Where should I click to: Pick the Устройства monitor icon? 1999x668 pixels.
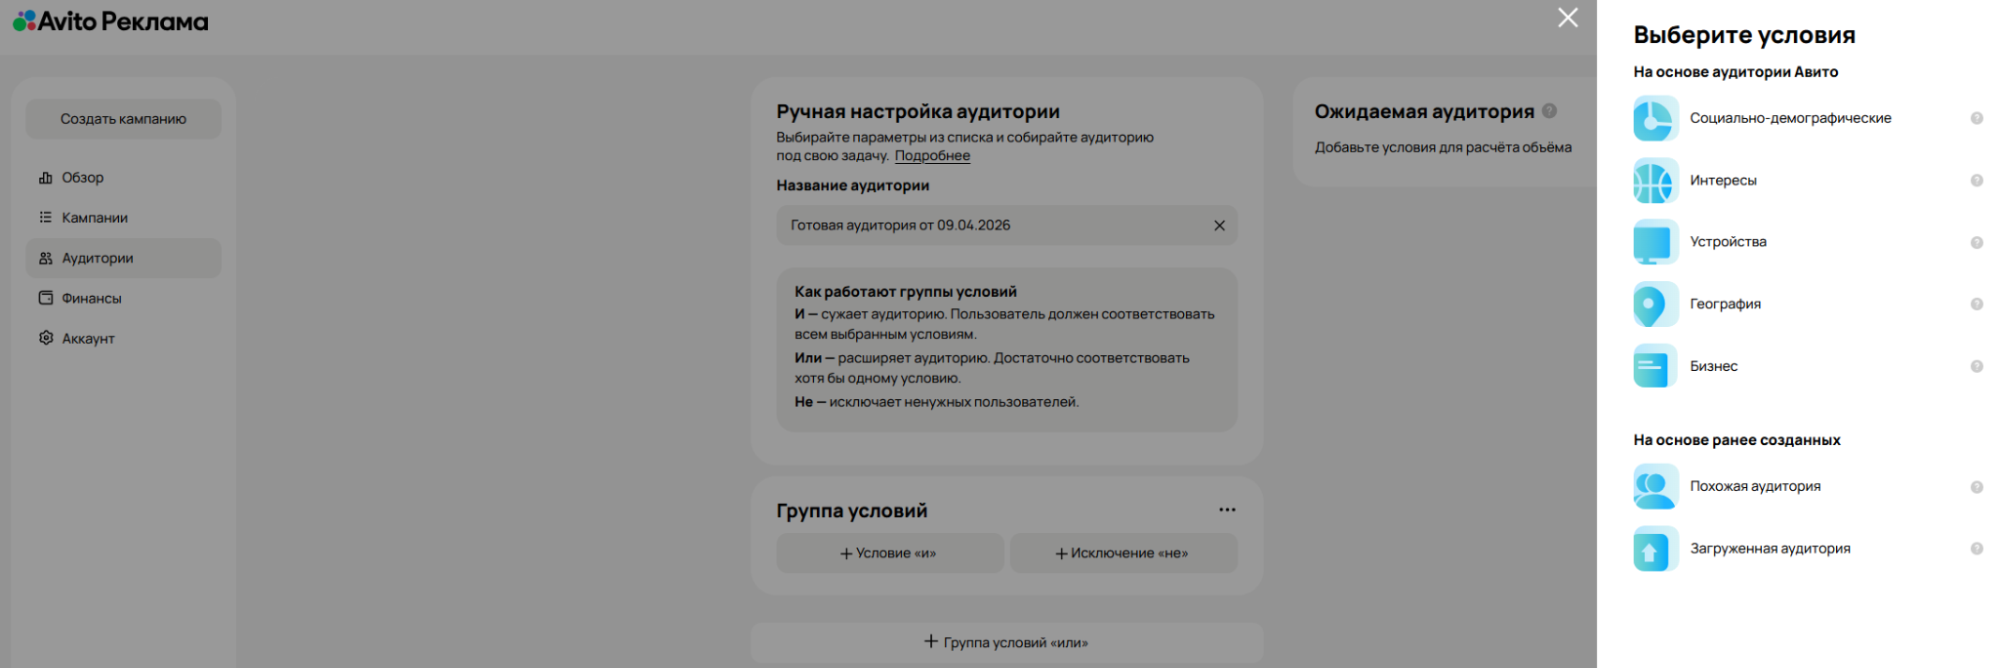tap(1655, 243)
